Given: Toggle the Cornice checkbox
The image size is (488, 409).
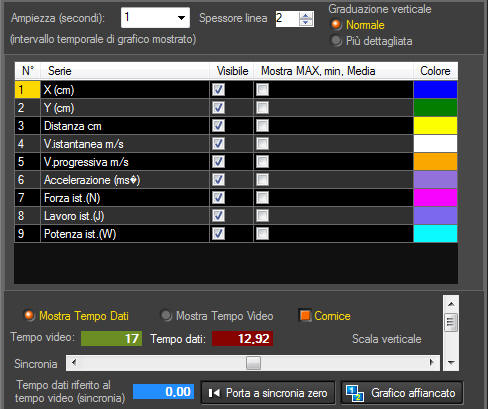Looking at the screenshot, I should click(x=305, y=315).
